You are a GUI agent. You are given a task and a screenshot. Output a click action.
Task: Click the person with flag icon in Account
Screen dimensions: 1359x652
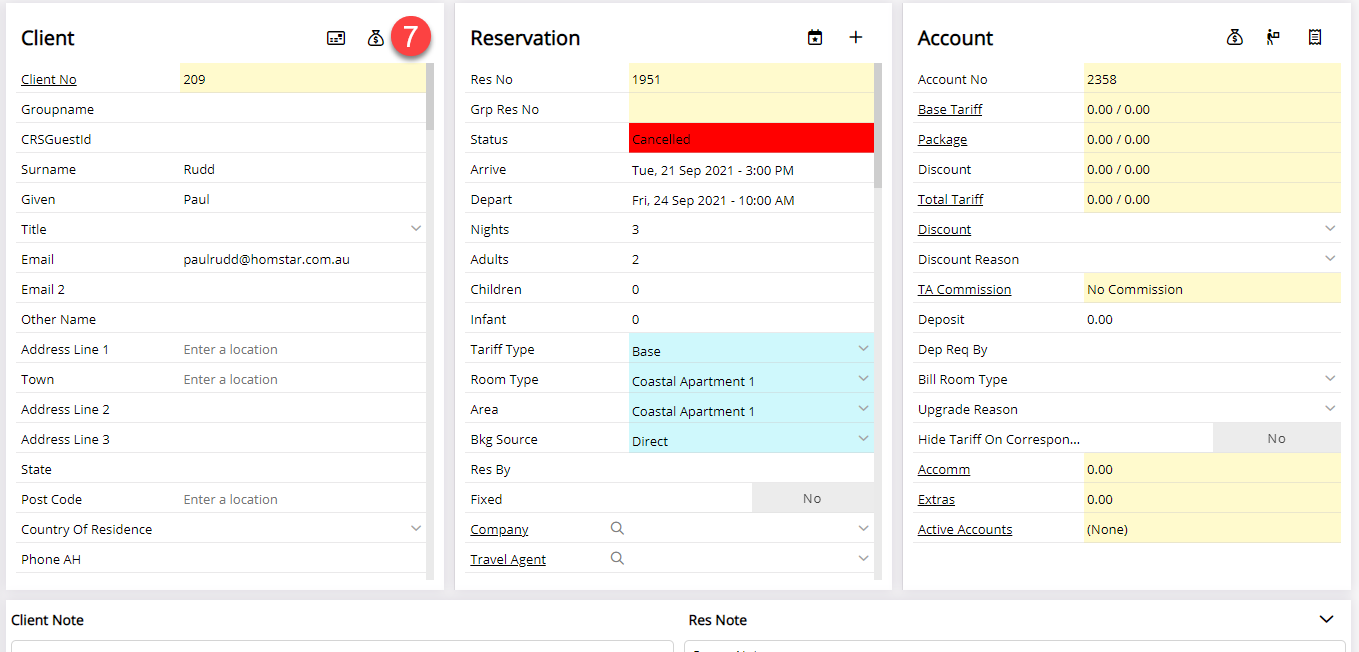coord(1273,38)
